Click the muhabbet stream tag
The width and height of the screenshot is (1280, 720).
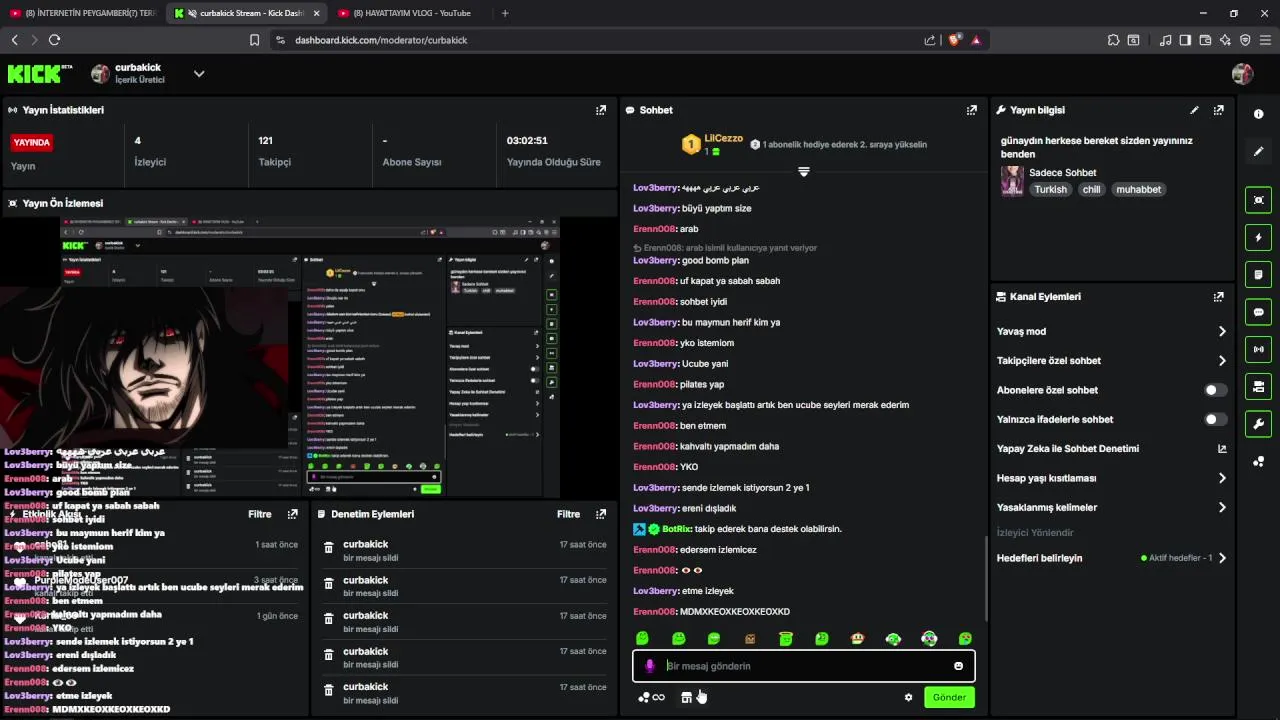tap(1138, 189)
